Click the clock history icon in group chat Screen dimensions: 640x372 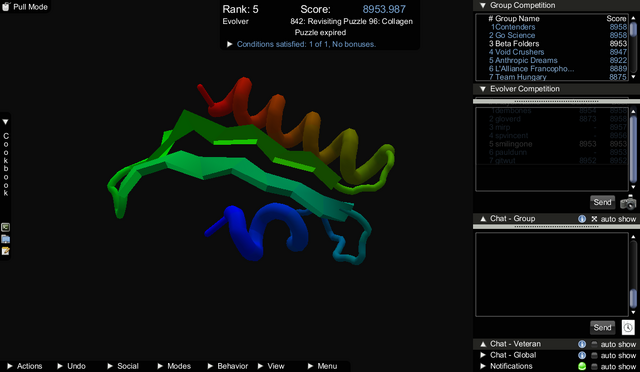[628, 327]
